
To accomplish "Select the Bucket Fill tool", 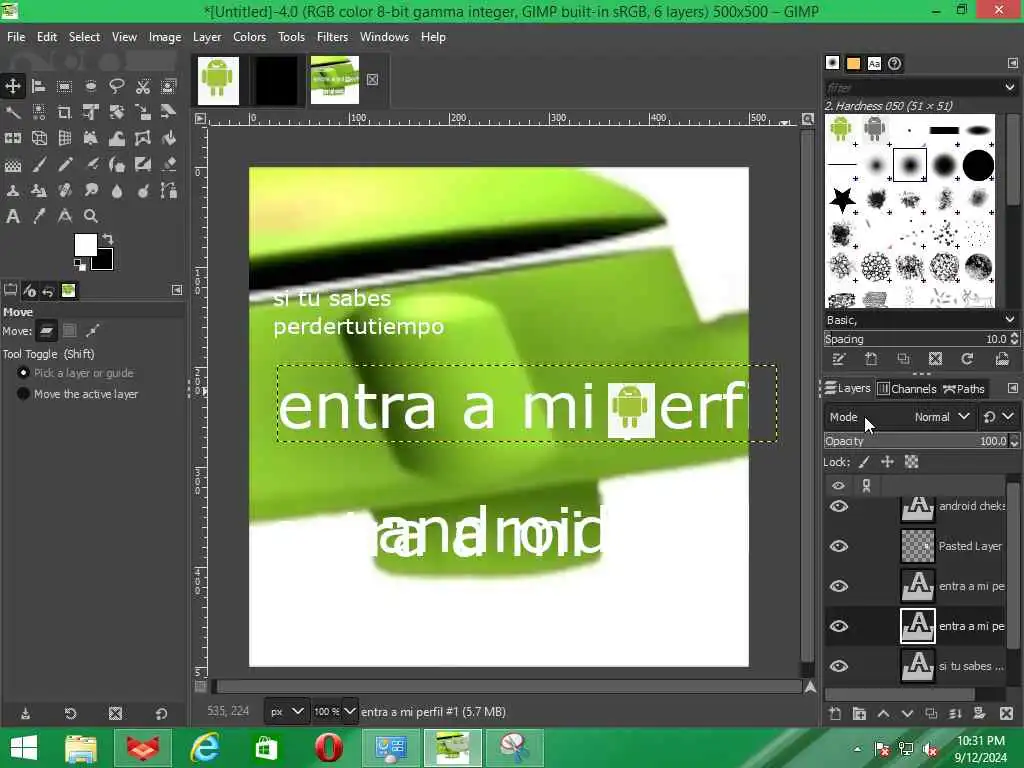I will click(169, 138).
